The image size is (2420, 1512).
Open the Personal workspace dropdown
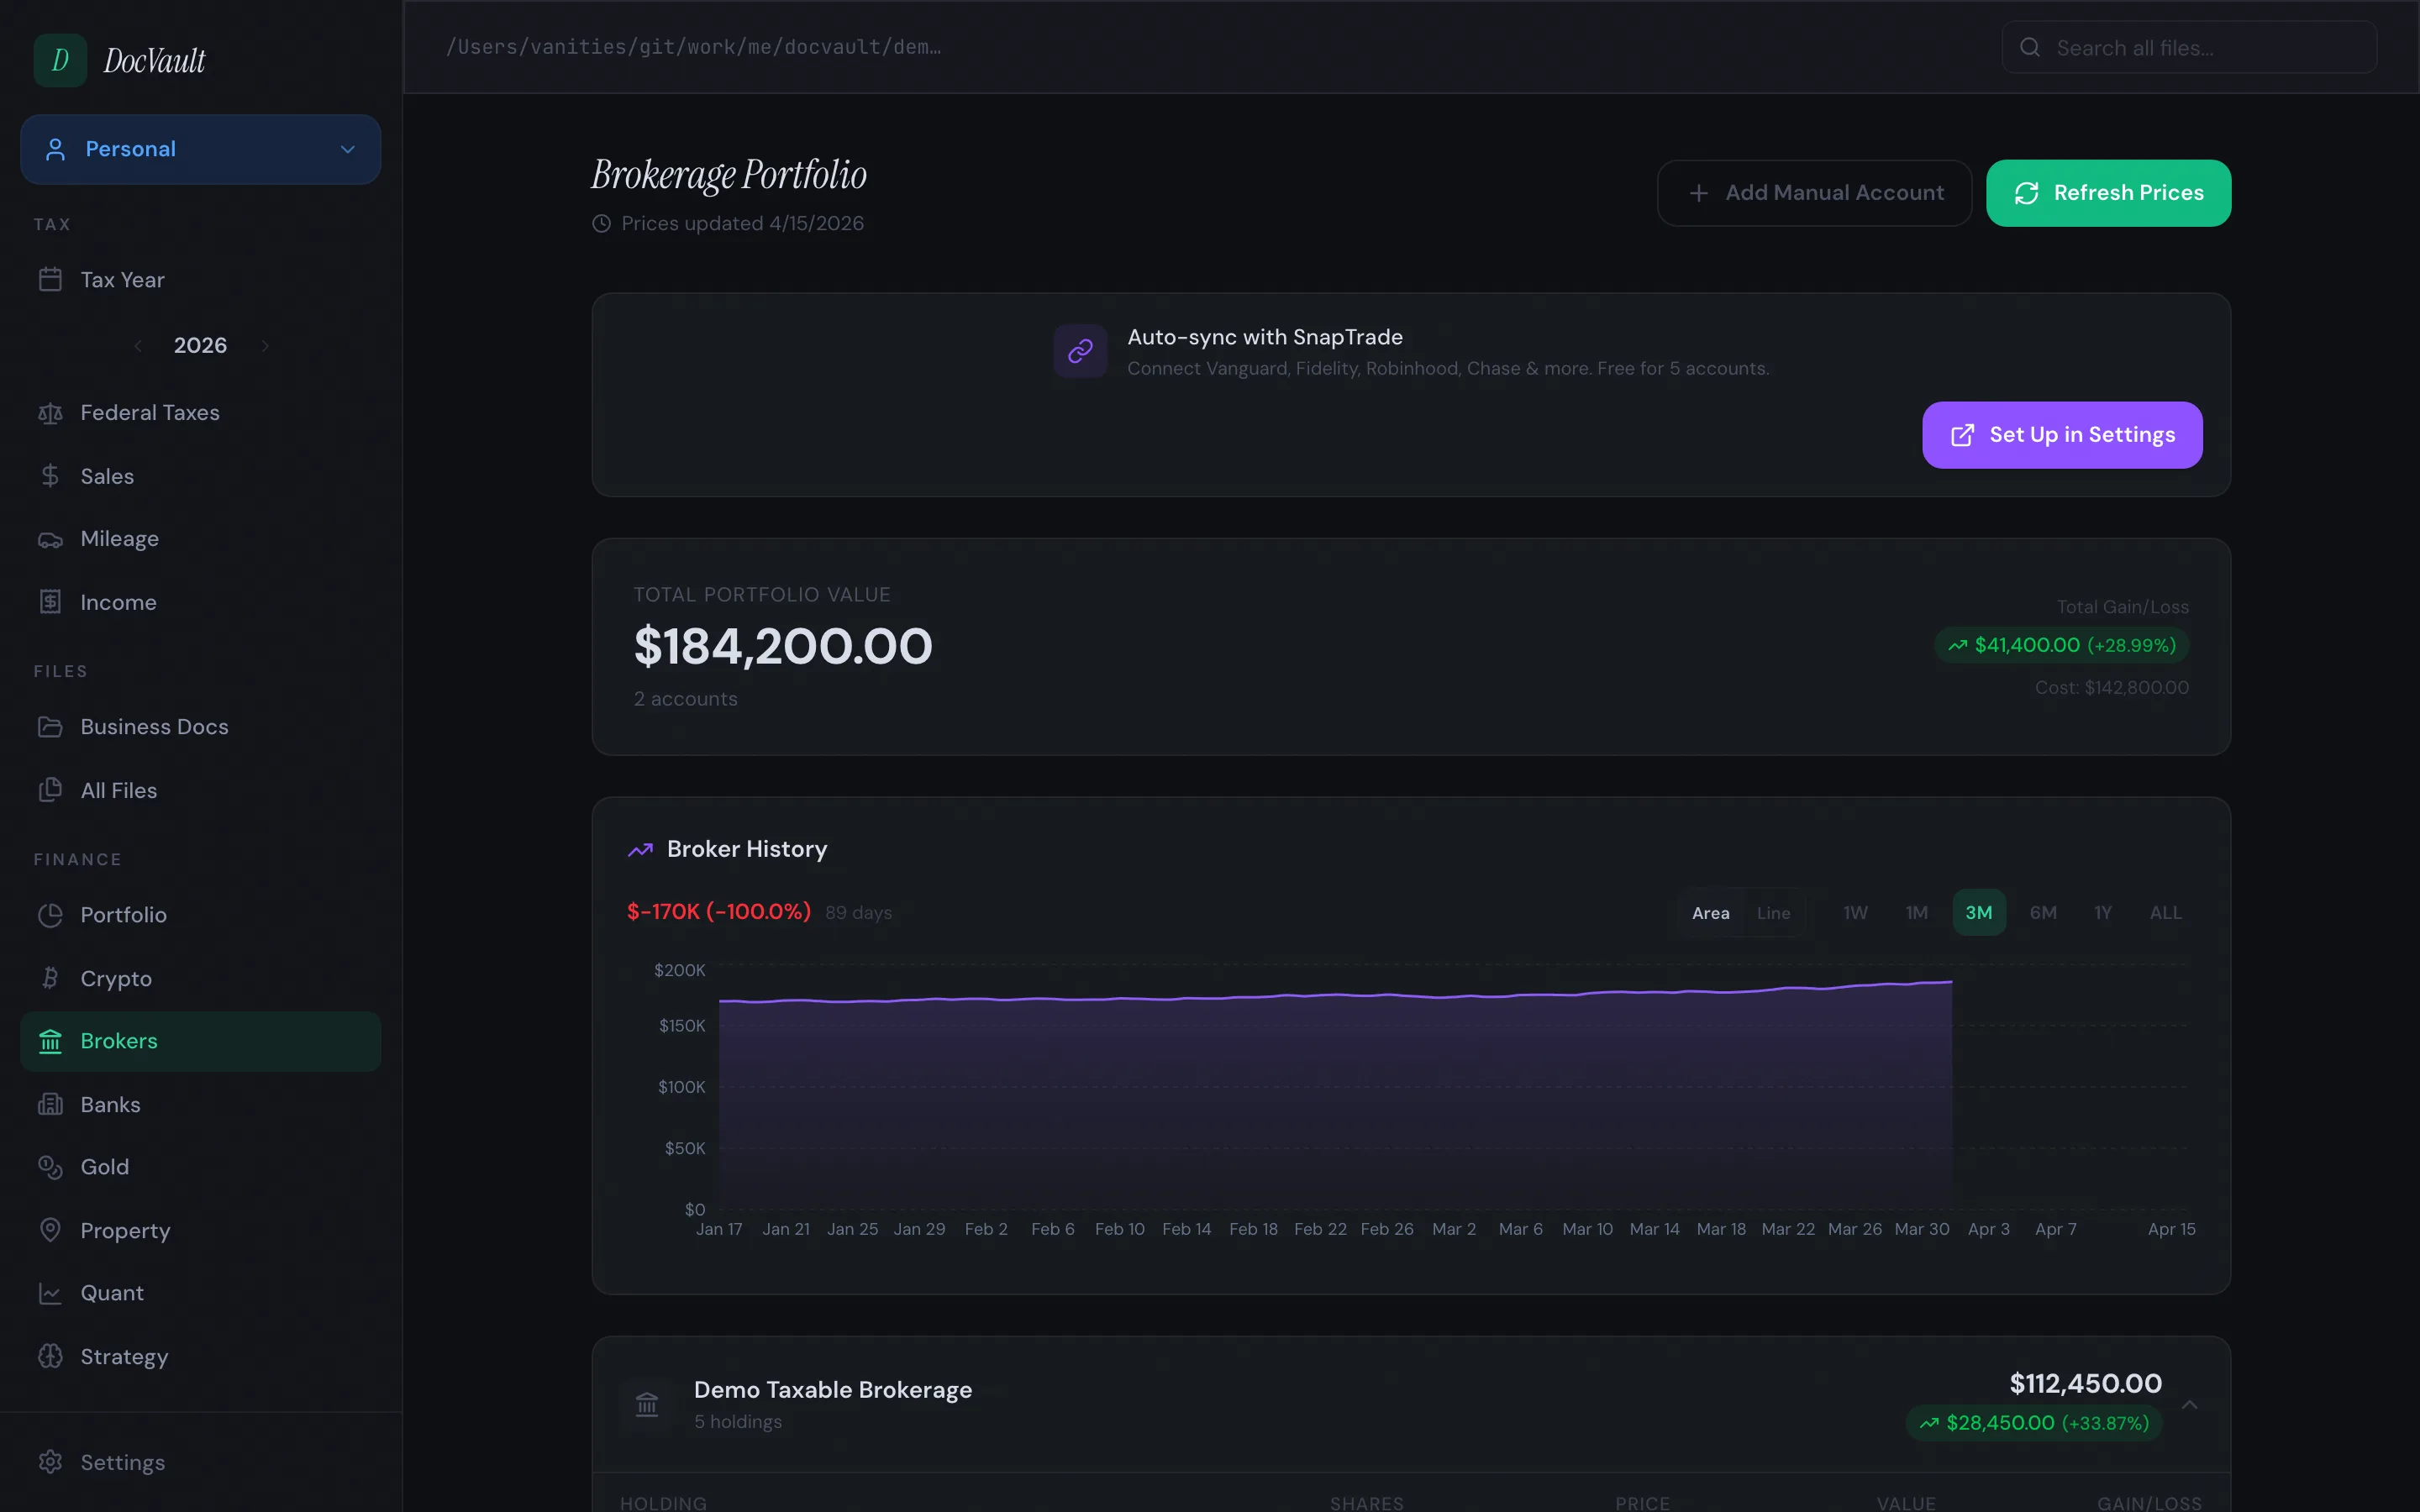pos(200,149)
